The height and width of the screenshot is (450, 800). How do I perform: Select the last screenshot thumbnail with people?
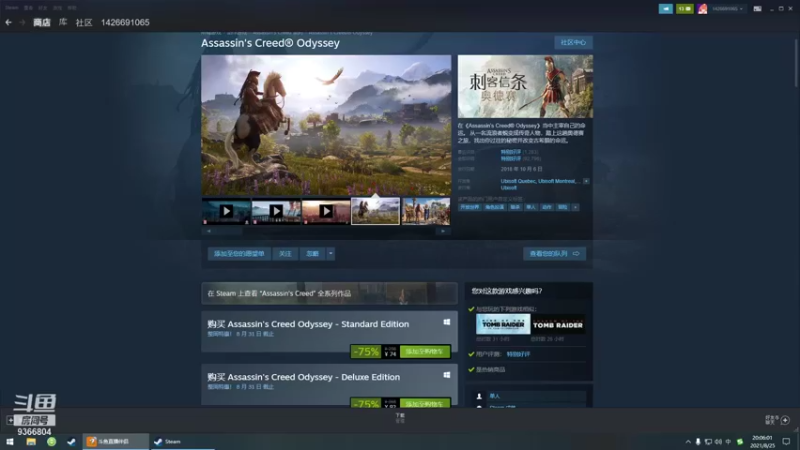[426, 211]
